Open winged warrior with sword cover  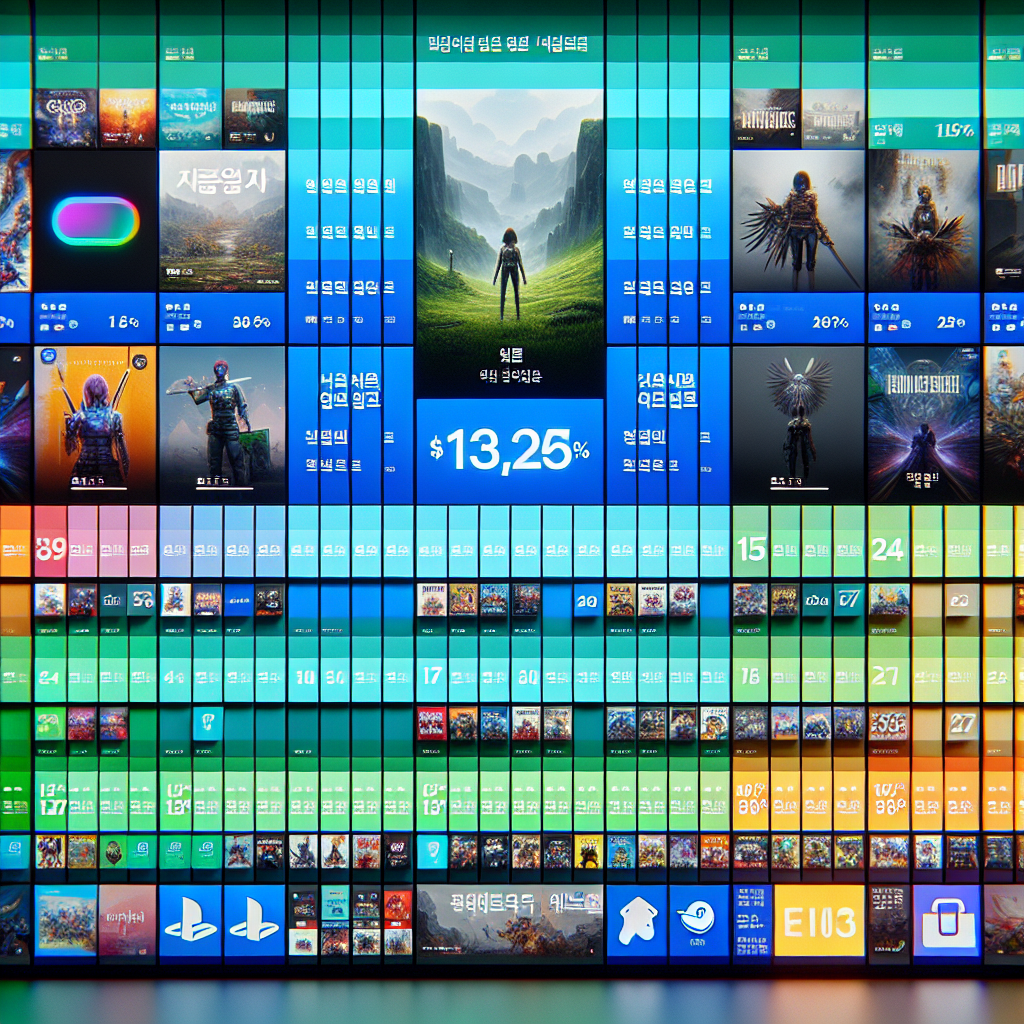pyautogui.click(x=798, y=221)
